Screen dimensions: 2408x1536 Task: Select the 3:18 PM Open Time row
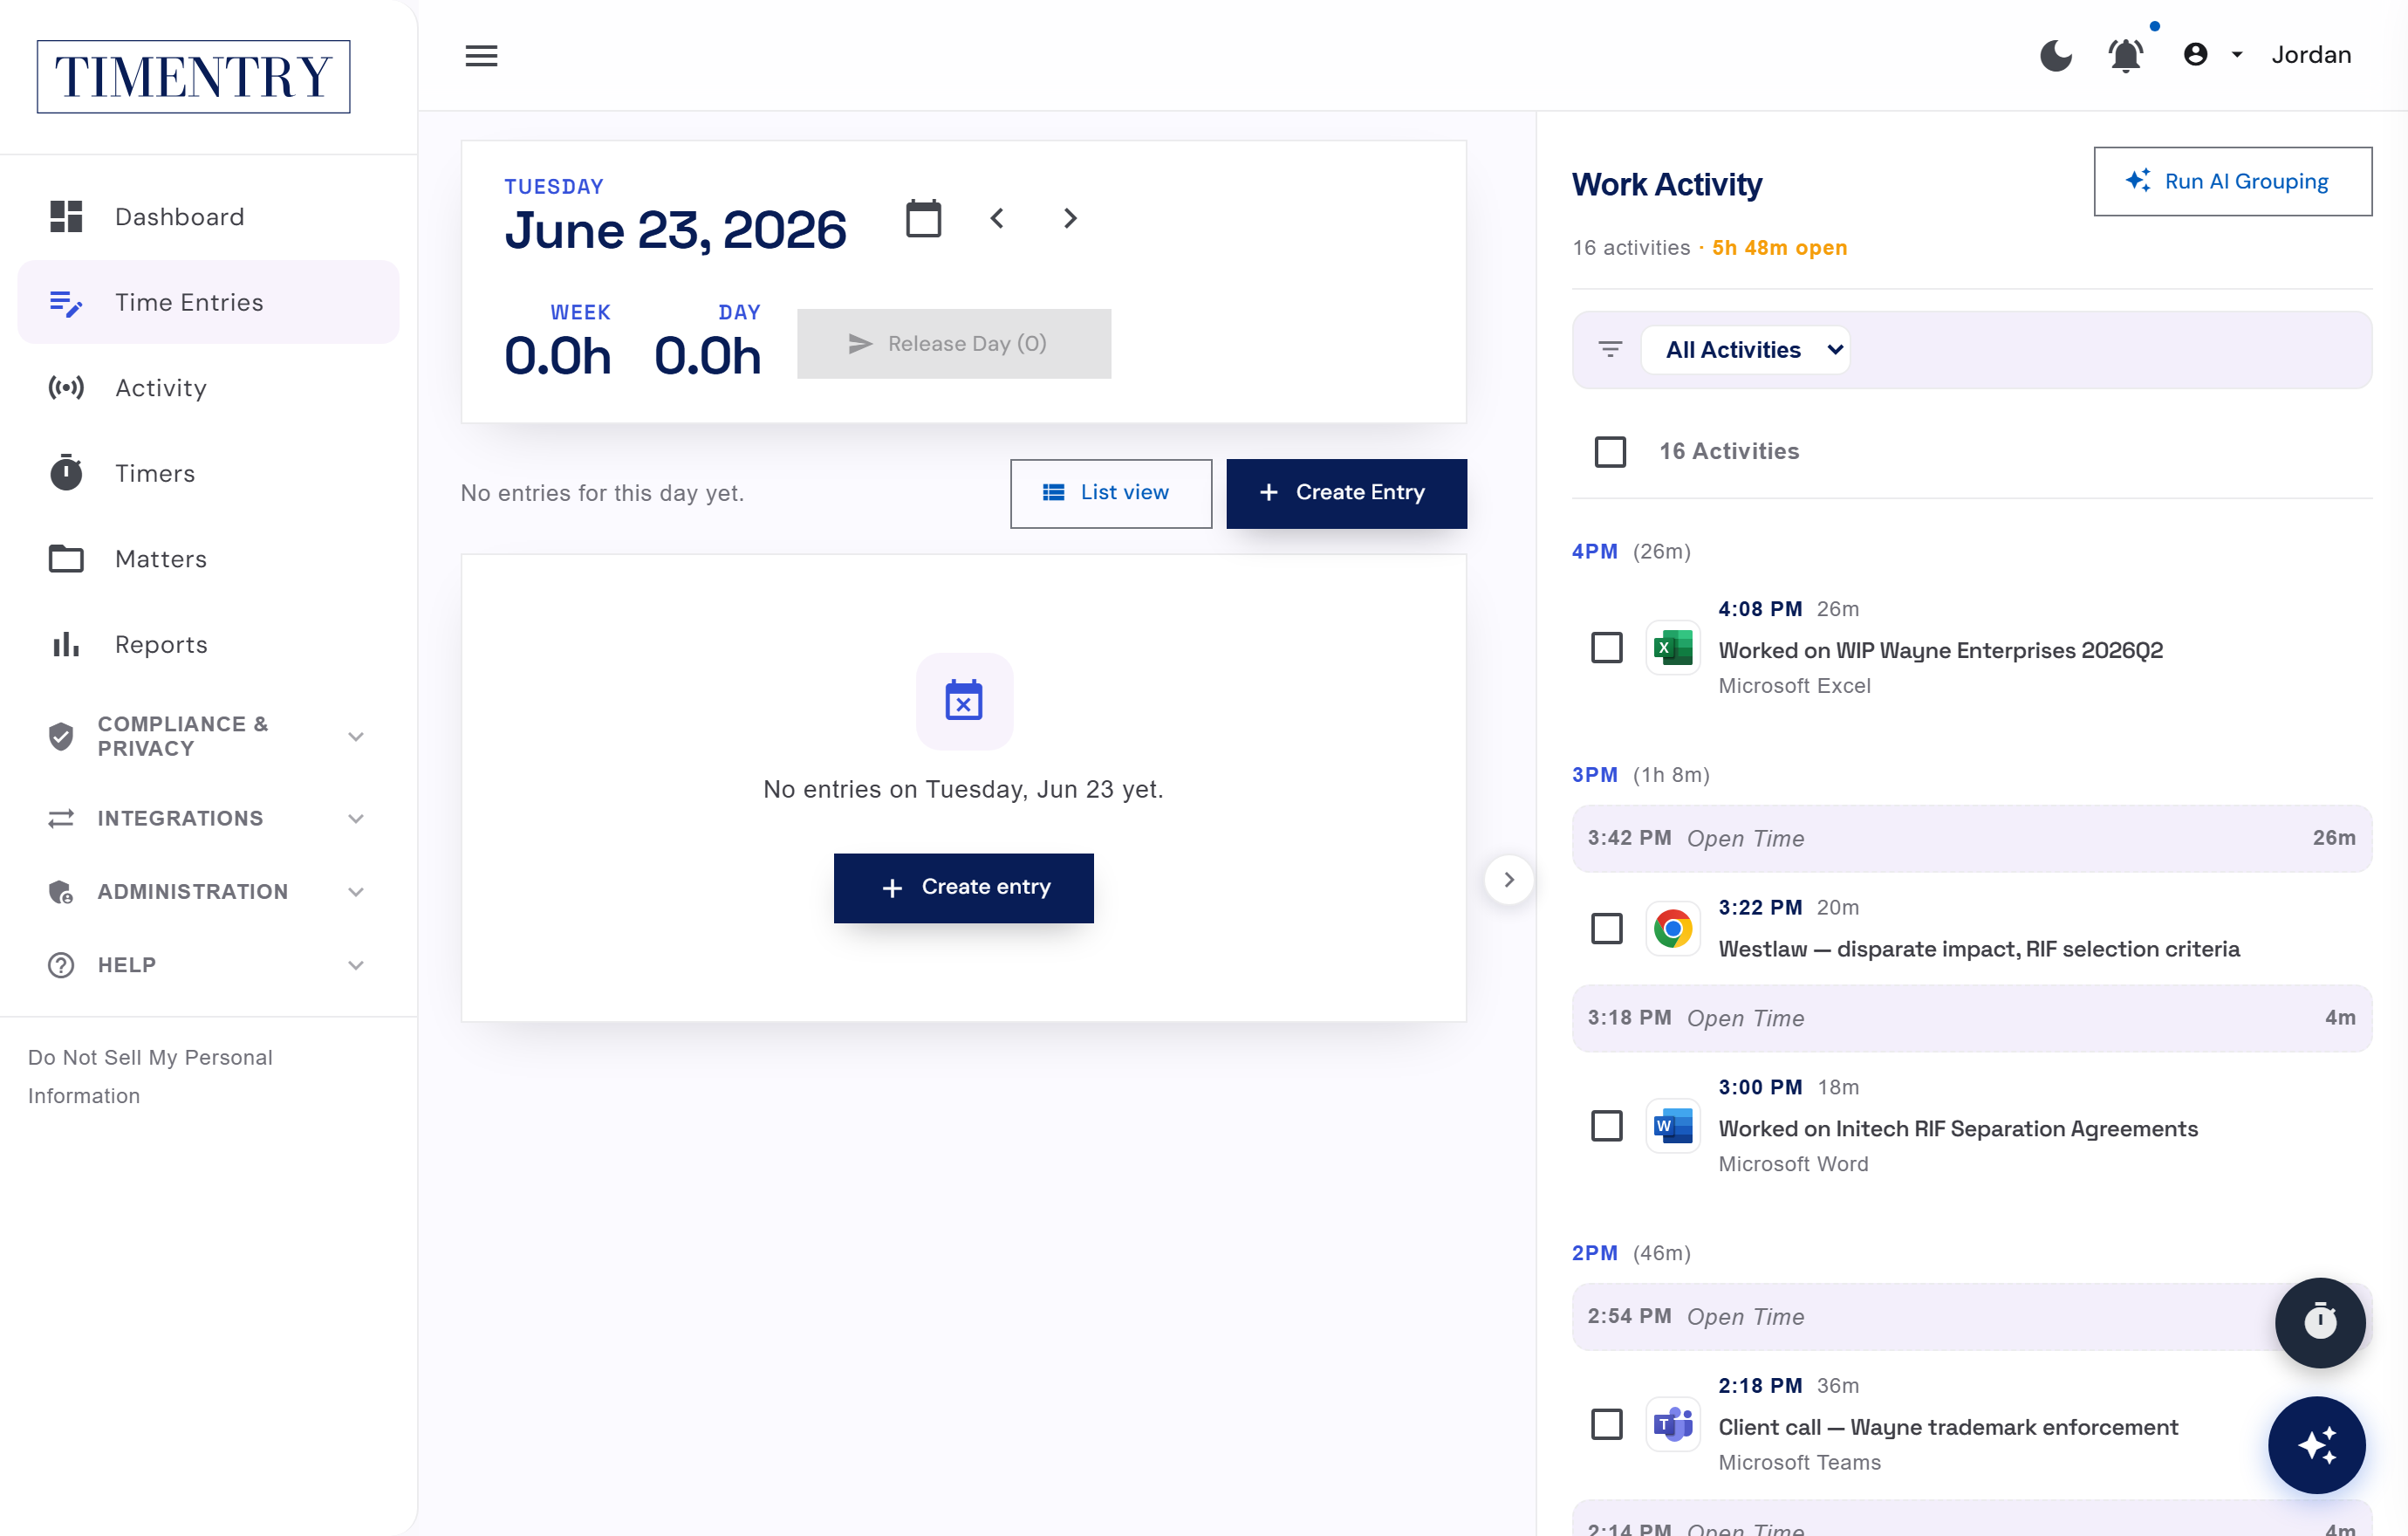[x=1971, y=1018]
